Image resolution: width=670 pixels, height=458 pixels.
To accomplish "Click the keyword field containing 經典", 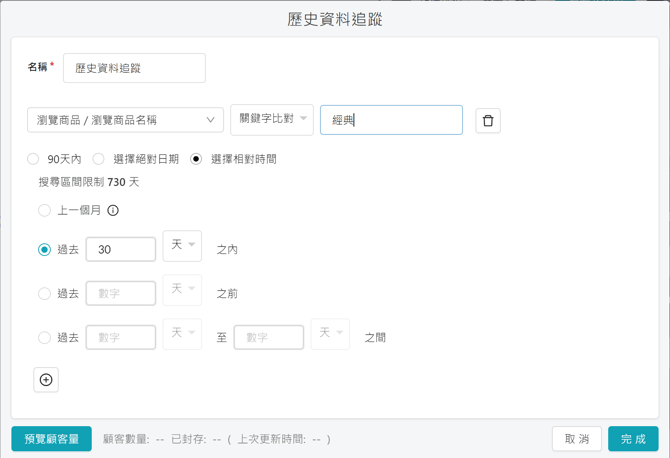I will [x=391, y=120].
